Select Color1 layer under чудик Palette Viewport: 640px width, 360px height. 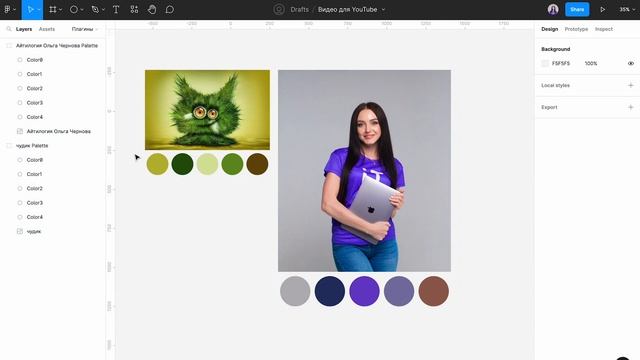[34, 174]
